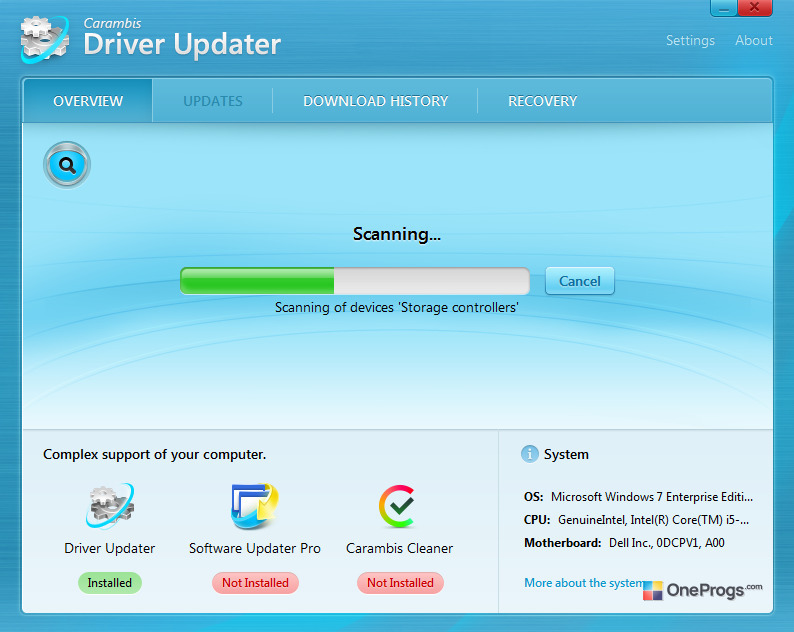Select the Driver Updater product icon
Viewport: 794px width, 632px height.
pyautogui.click(x=110, y=506)
